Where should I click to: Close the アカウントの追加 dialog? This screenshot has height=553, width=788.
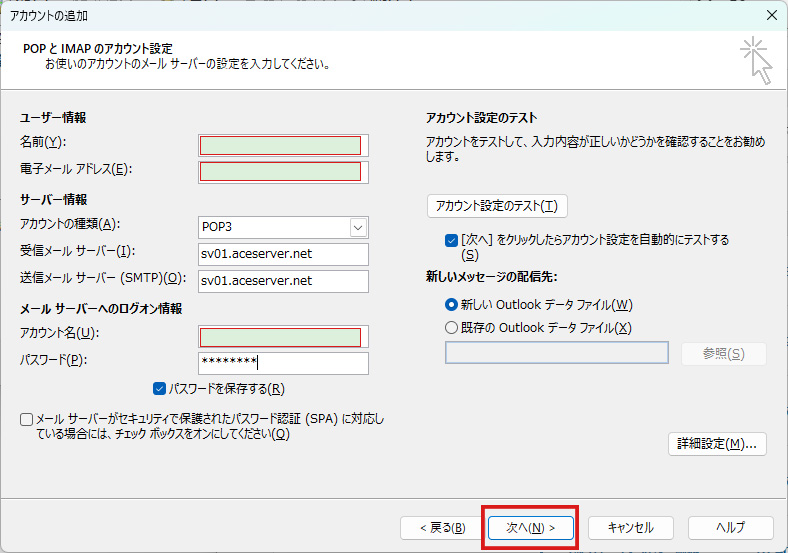771,15
